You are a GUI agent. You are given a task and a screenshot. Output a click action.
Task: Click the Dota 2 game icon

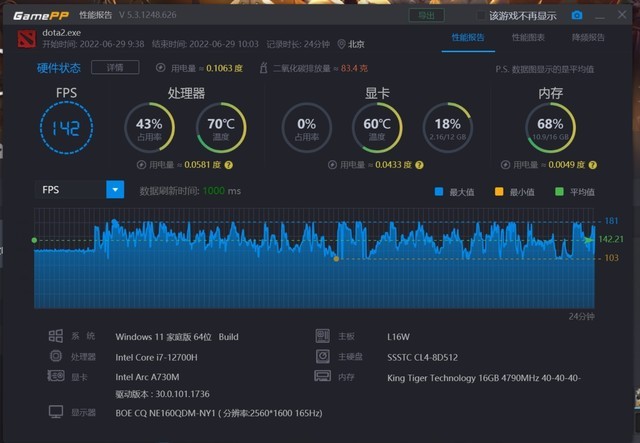(x=27, y=39)
